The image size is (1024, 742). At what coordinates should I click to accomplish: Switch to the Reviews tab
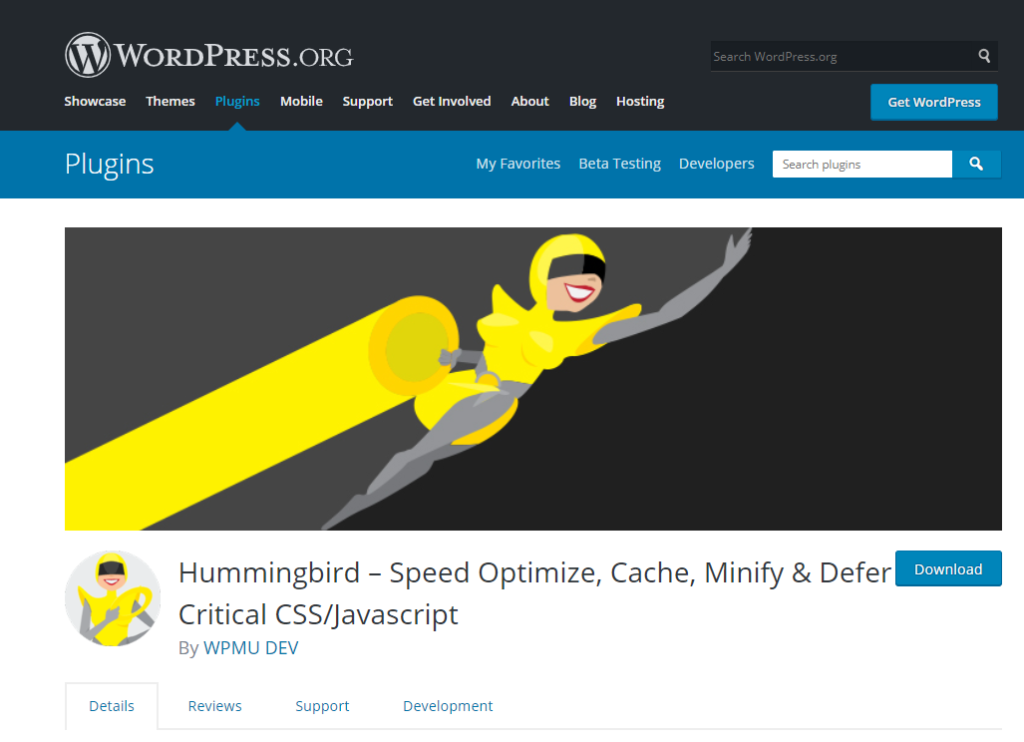215,706
